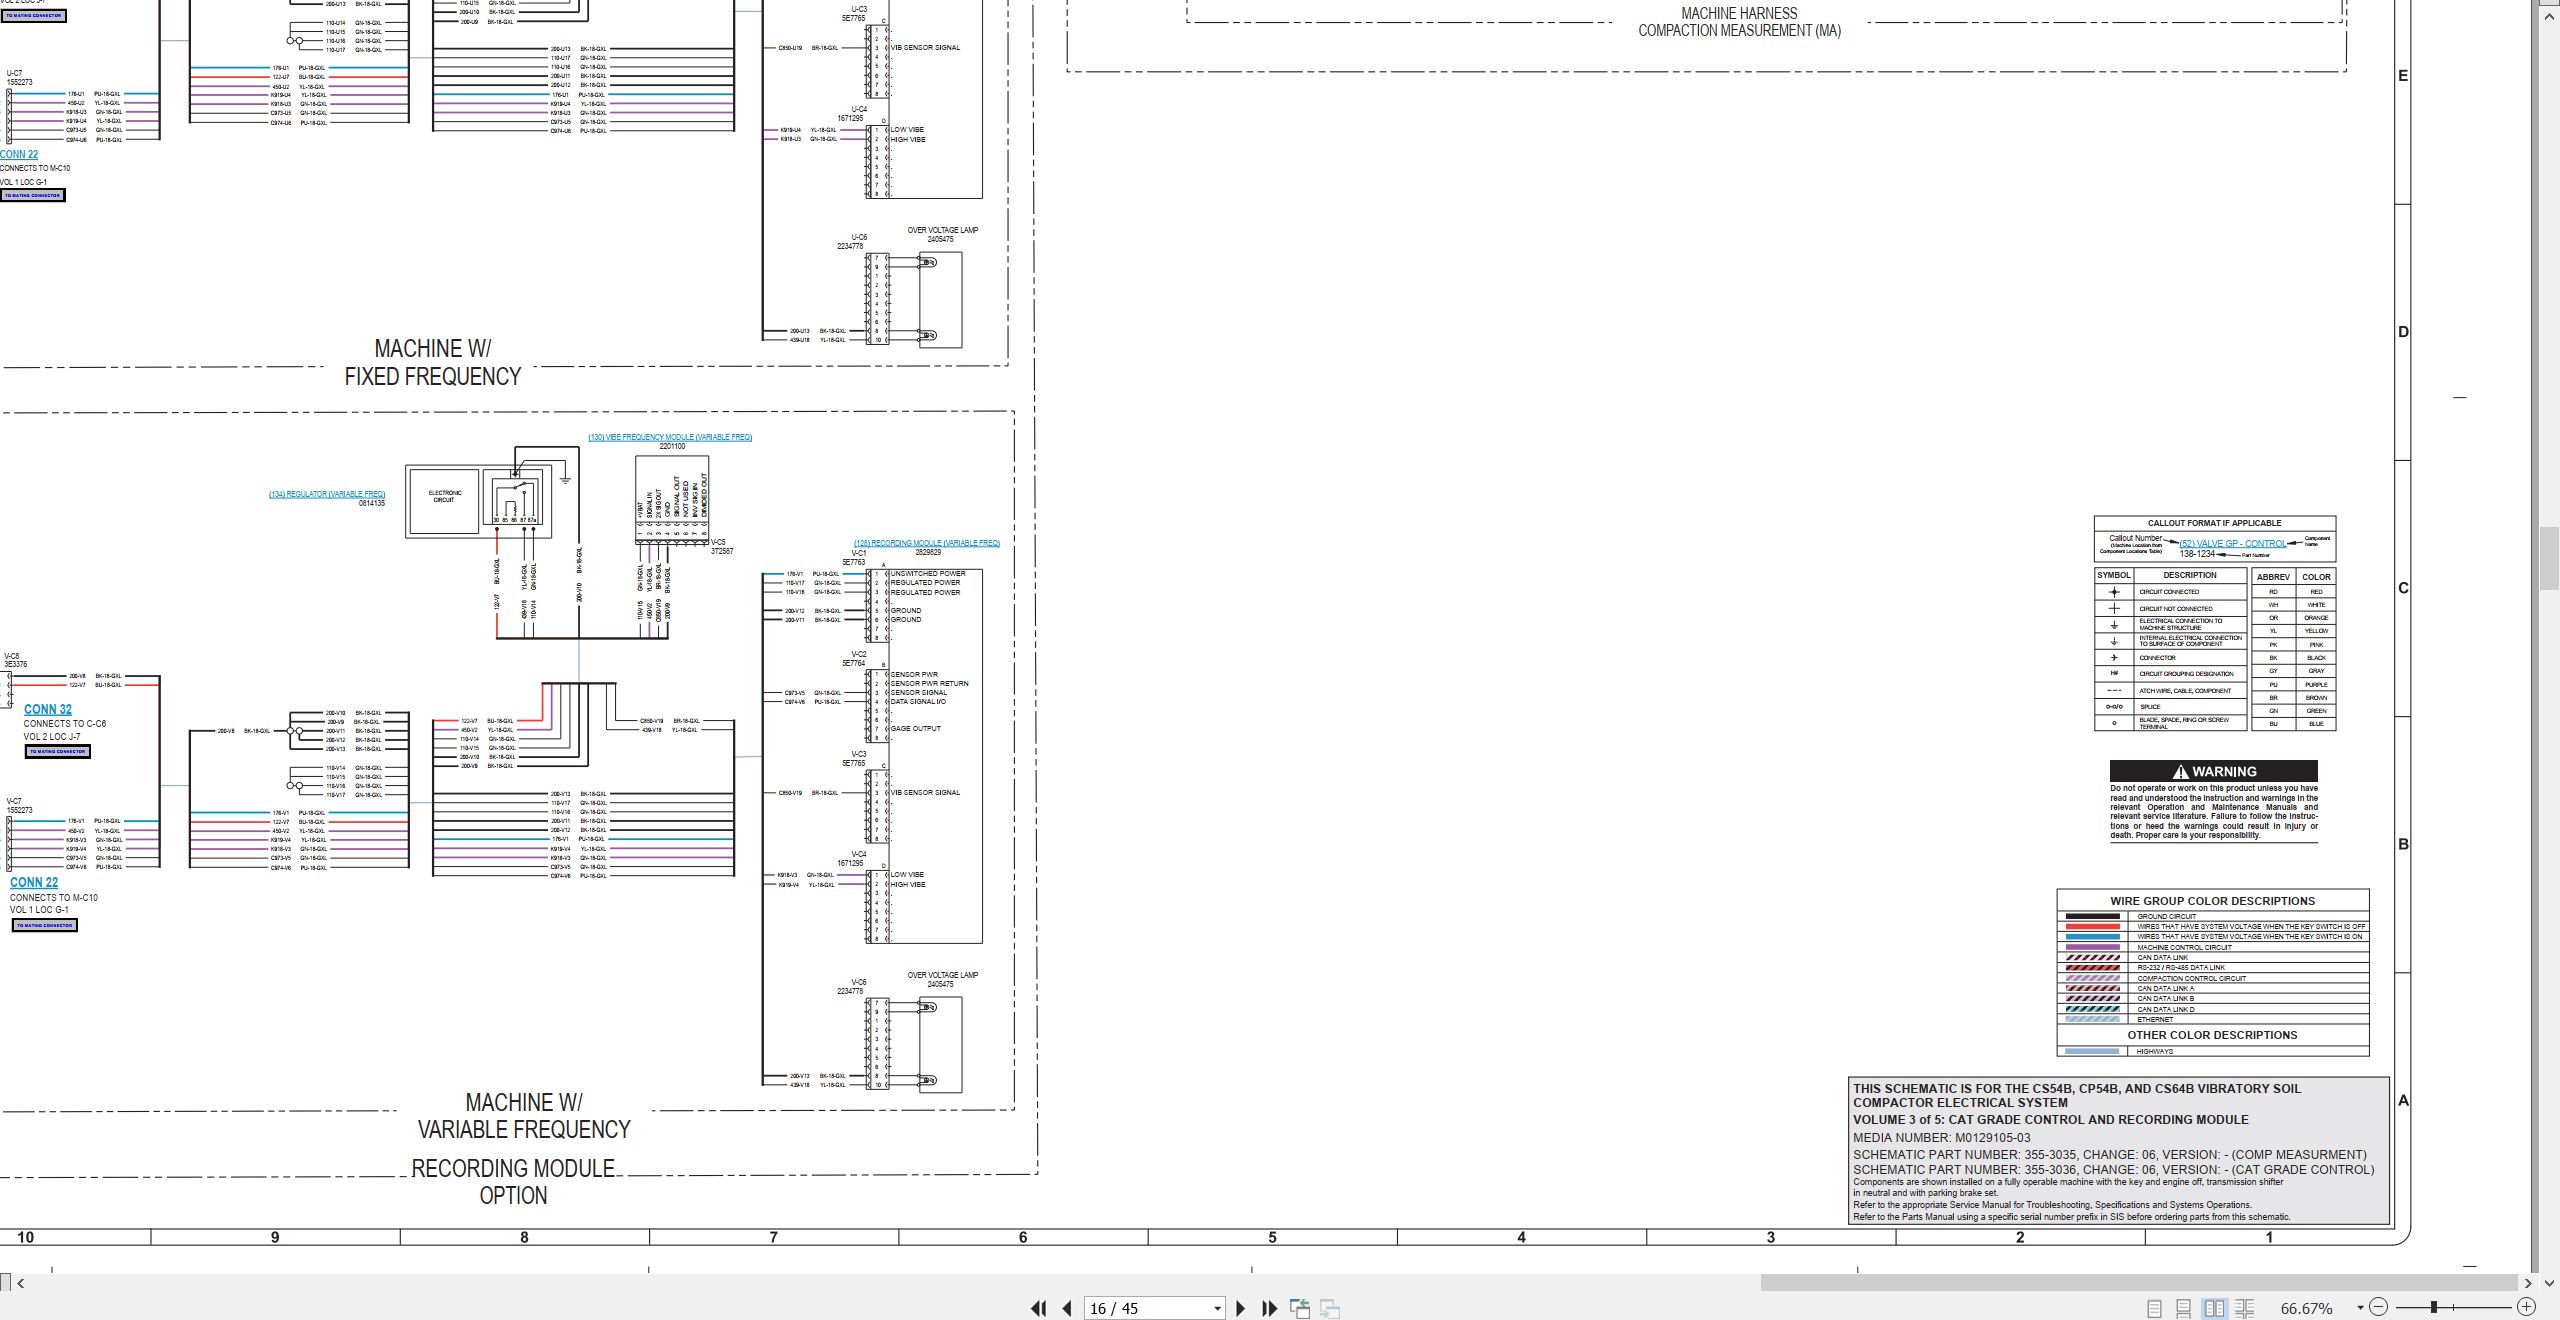Click the purple machine control circuit swatch
The width and height of the screenshot is (2560, 1320).
coord(2092,947)
